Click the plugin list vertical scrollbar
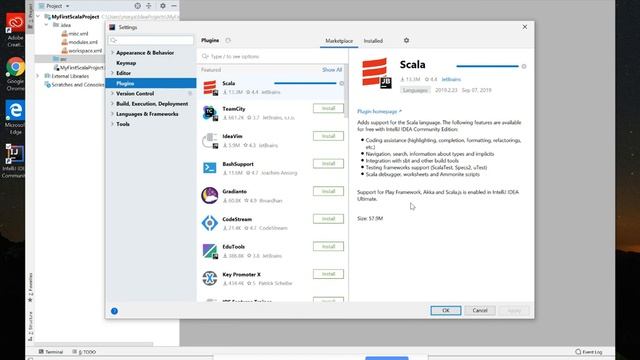The height and width of the screenshot is (360, 640). [x=346, y=91]
